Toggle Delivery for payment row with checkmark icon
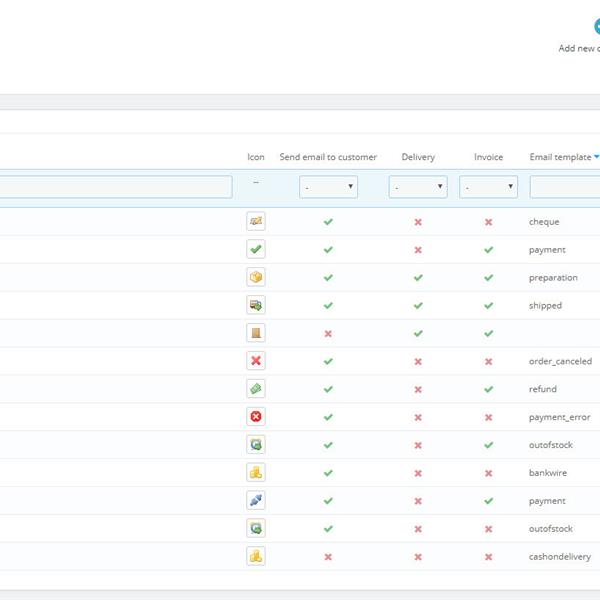Image resolution: width=600 pixels, height=600 pixels. tap(418, 250)
